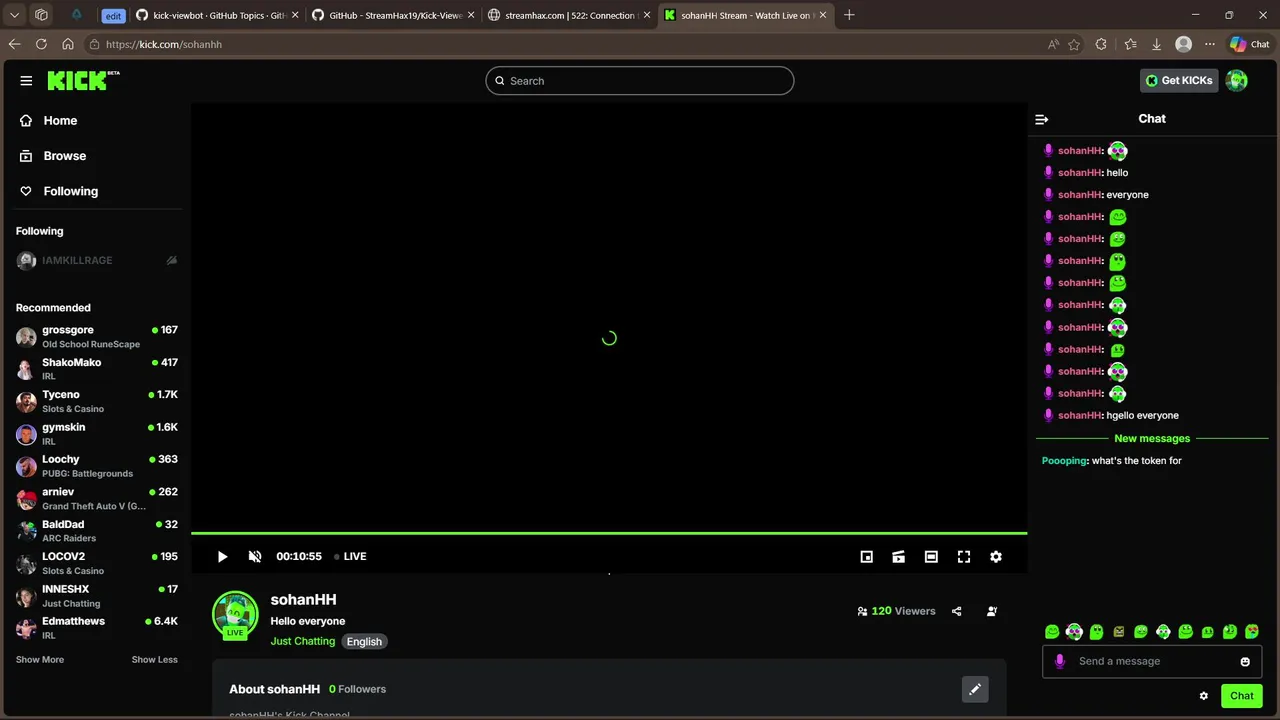Focus the Send a message field
Viewport: 1280px width, 720px height.
pyautogui.click(x=1152, y=661)
